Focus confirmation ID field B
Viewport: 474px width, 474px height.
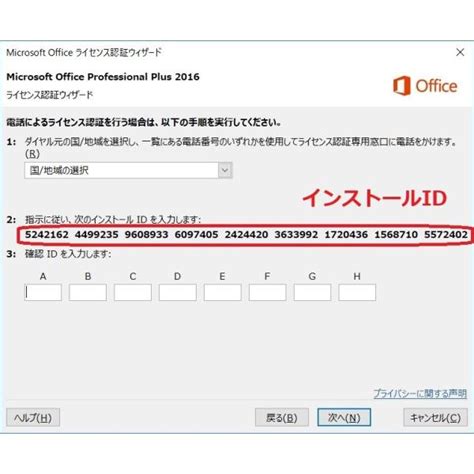(x=88, y=292)
